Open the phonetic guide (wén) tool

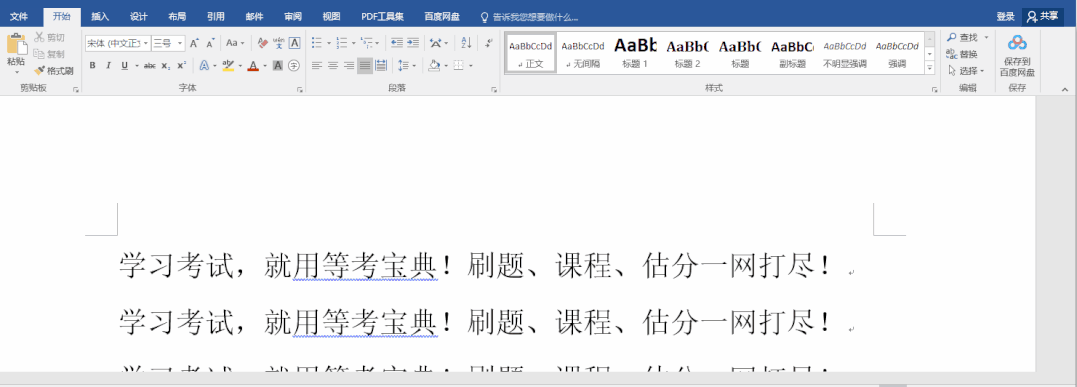278,43
